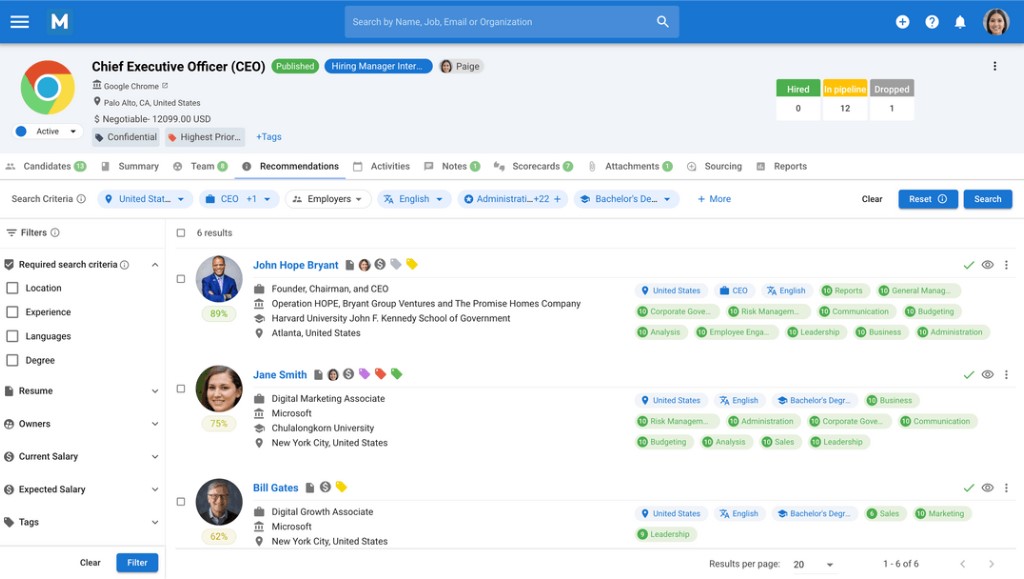Open the Results per page dropdown
This screenshot has width=1024, height=579.
tap(813, 565)
